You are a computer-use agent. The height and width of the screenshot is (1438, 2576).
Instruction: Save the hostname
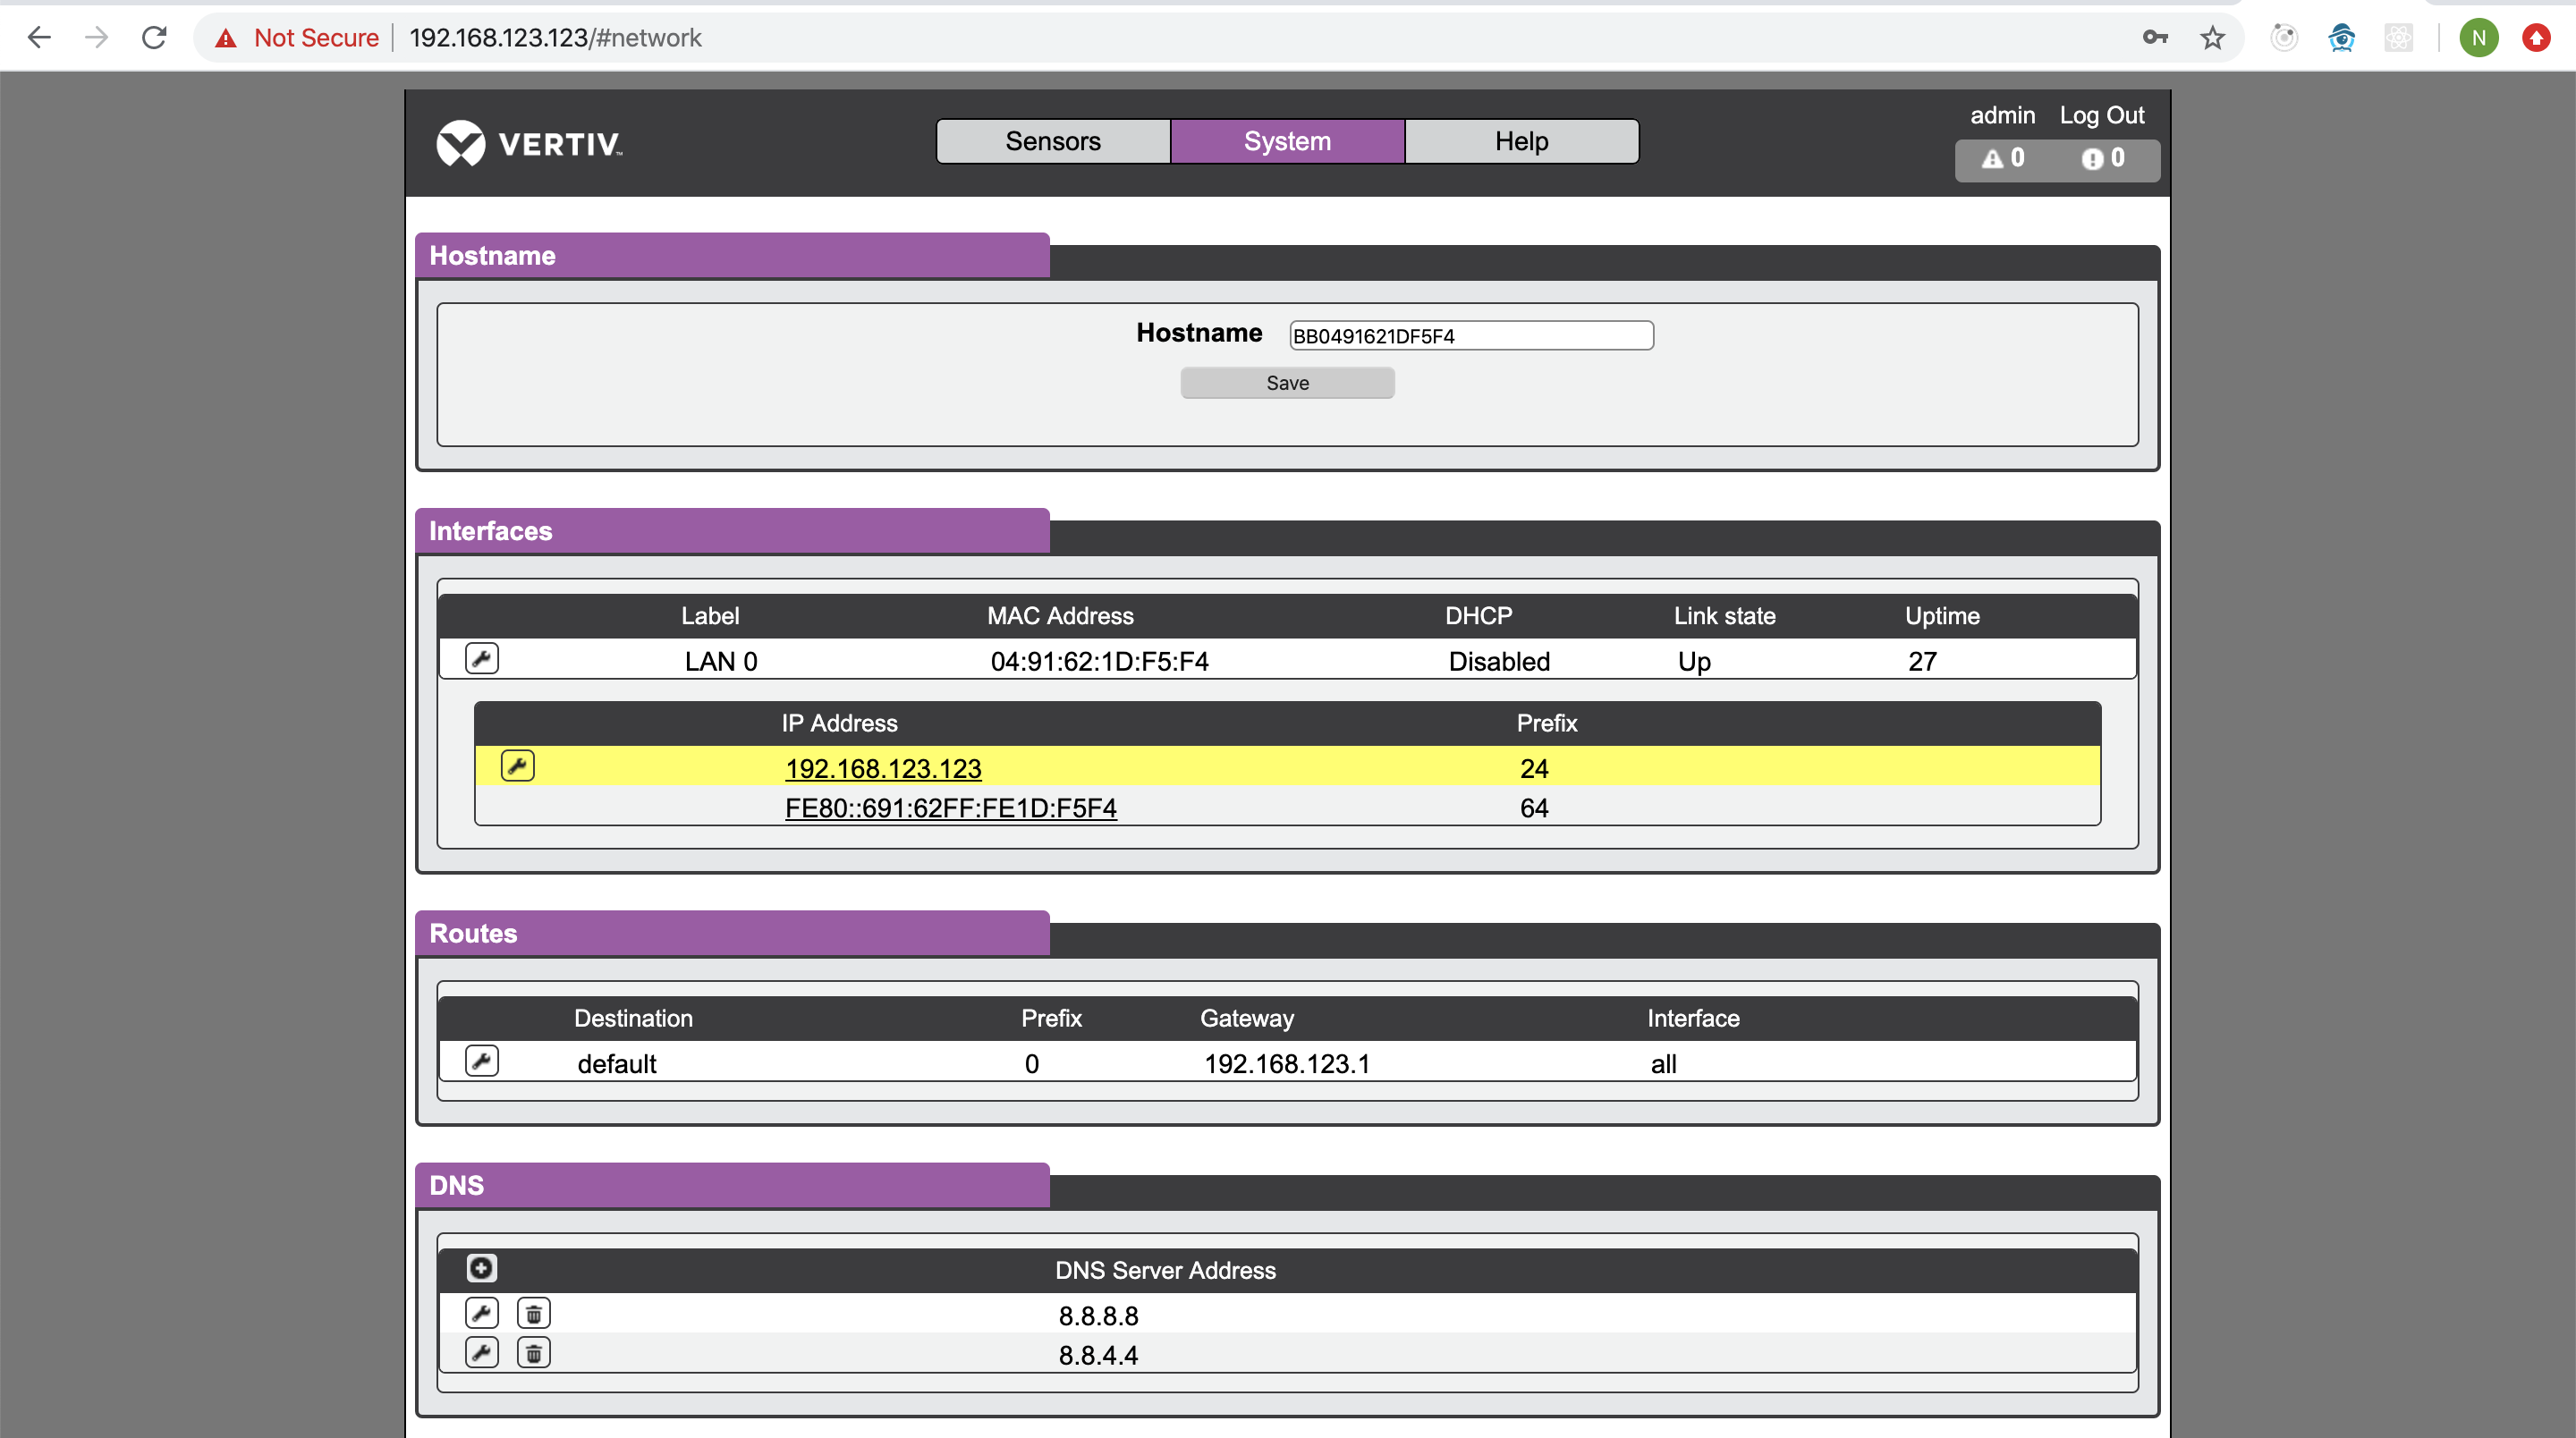click(1287, 383)
